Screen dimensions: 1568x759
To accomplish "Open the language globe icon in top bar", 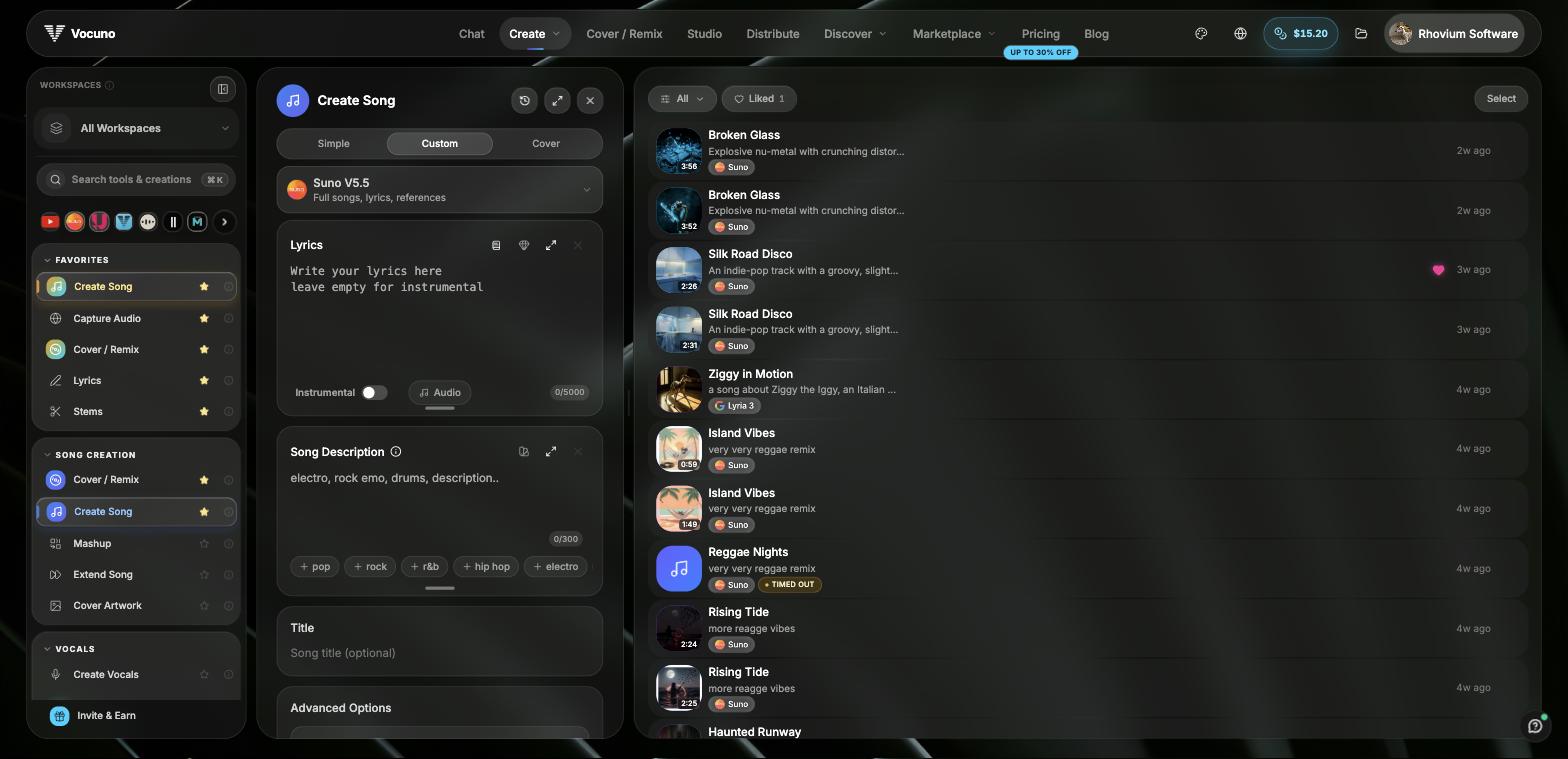I will 1240,33.
